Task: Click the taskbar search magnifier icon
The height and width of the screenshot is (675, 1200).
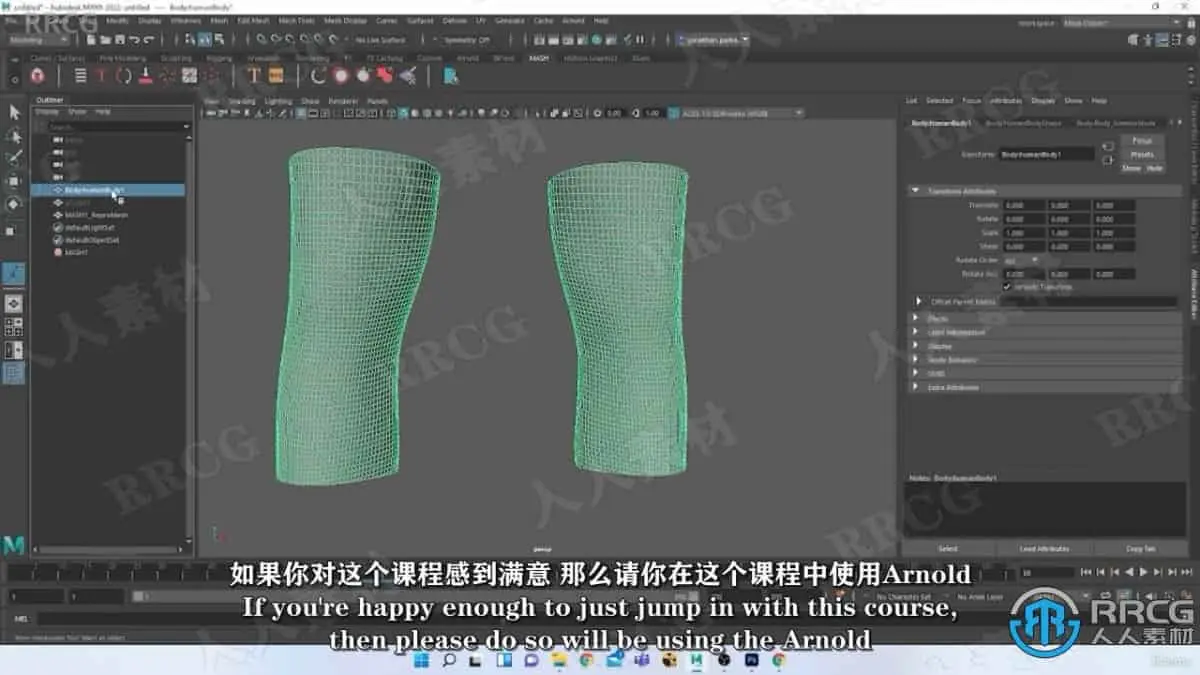Action: 449,660
